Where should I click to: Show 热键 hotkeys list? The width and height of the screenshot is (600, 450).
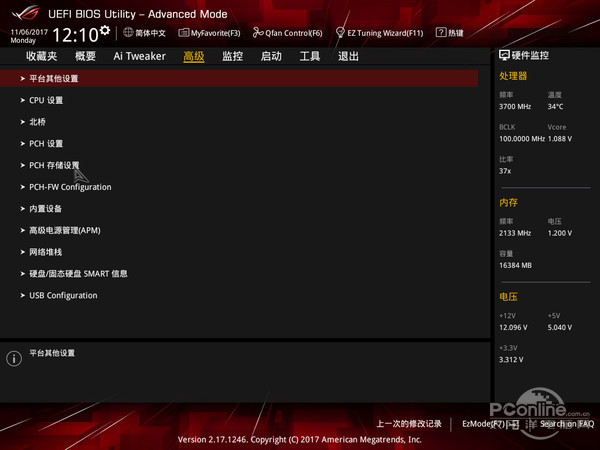[x=455, y=33]
